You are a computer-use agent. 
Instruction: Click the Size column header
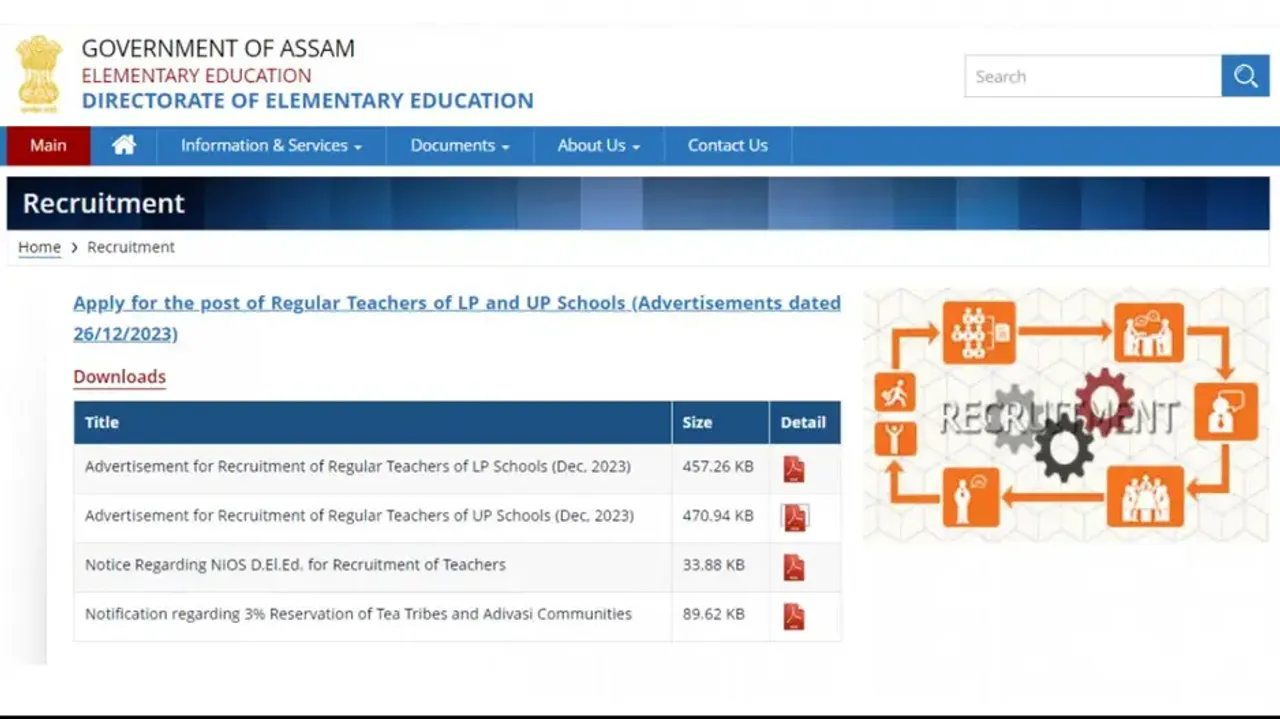coord(697,422)
